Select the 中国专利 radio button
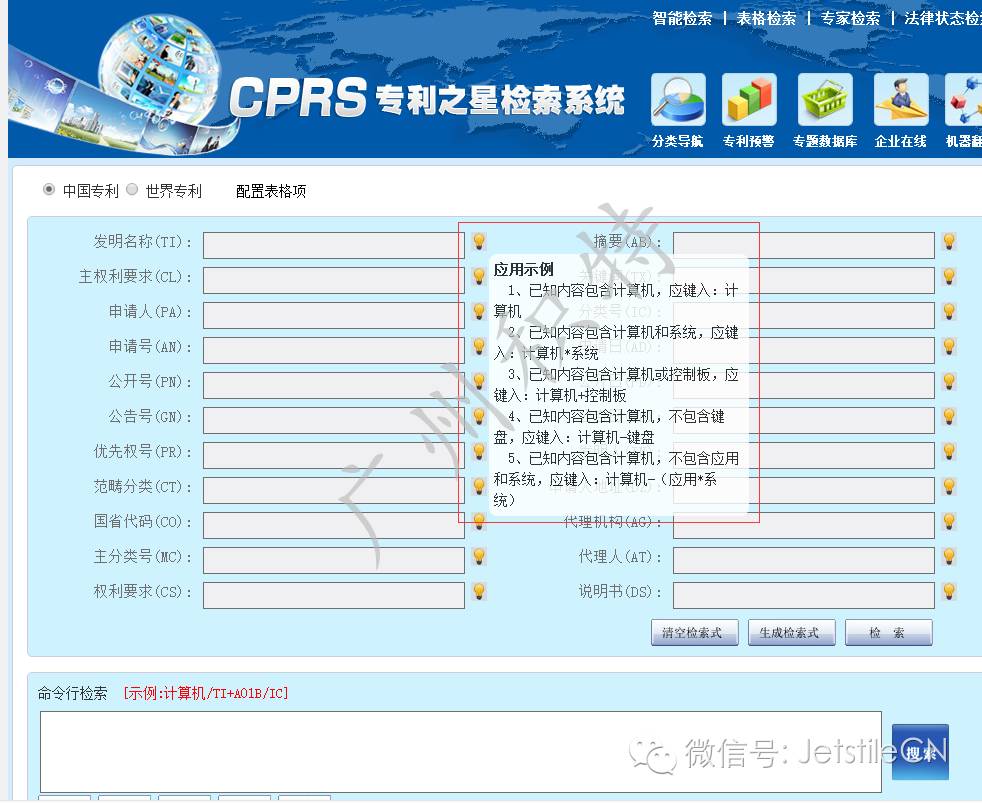 coord(49,189)
